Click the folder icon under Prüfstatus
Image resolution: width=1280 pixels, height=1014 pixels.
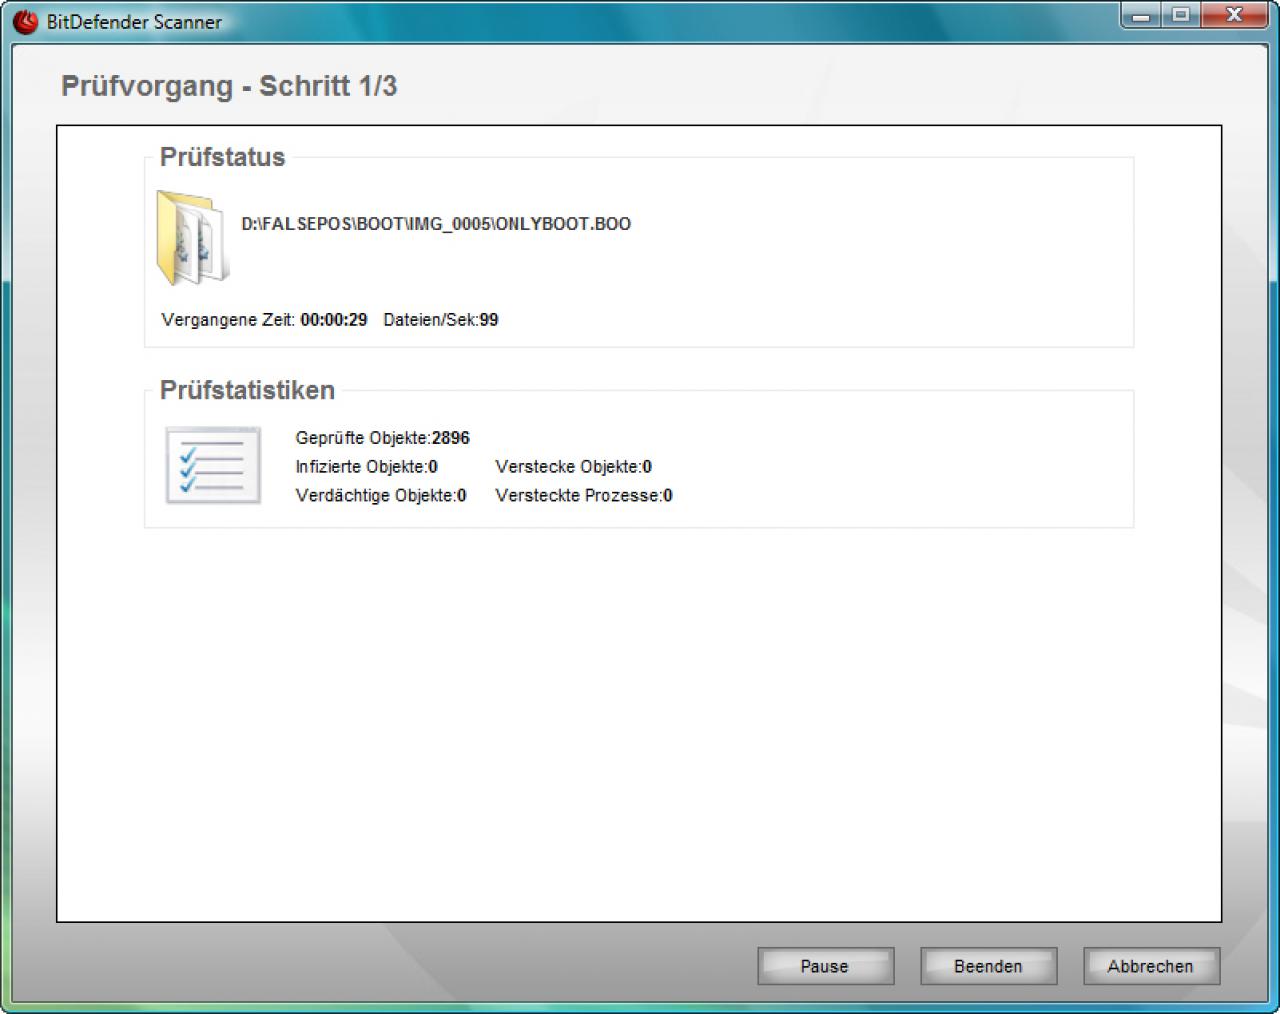(192, 238)
